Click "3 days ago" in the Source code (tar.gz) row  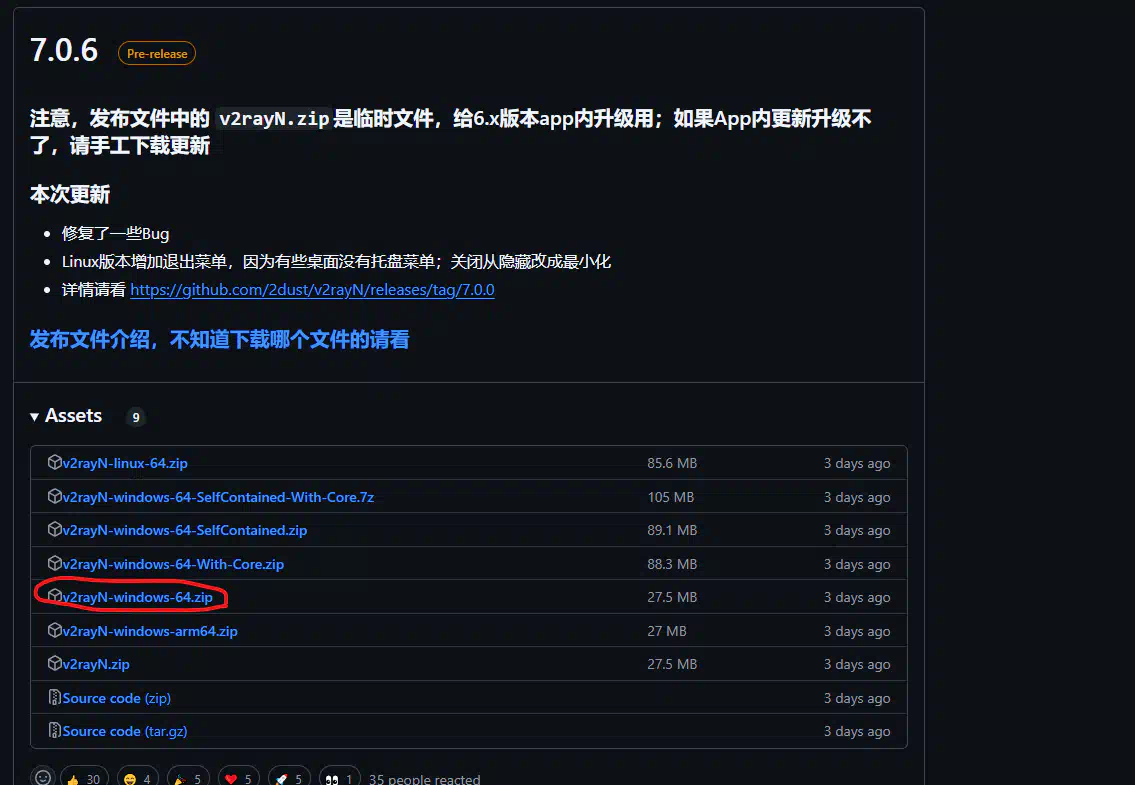coord(857,731)
